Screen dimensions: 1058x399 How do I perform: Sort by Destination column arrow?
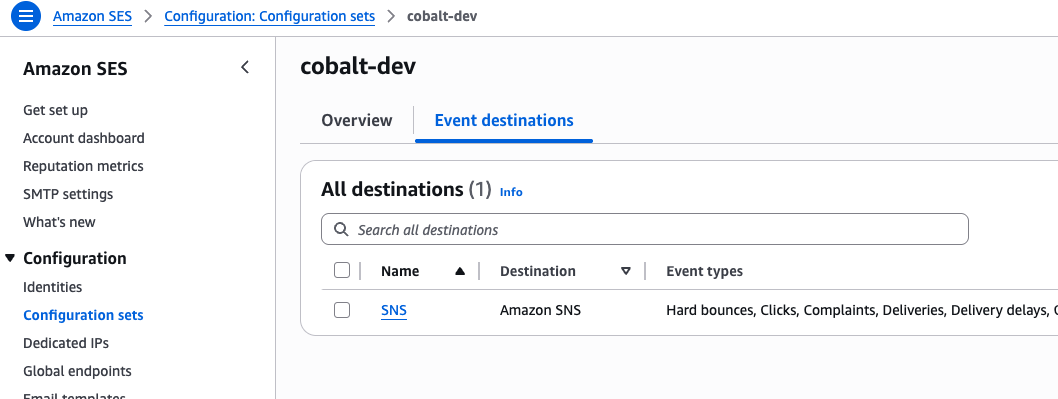[625, 271]
